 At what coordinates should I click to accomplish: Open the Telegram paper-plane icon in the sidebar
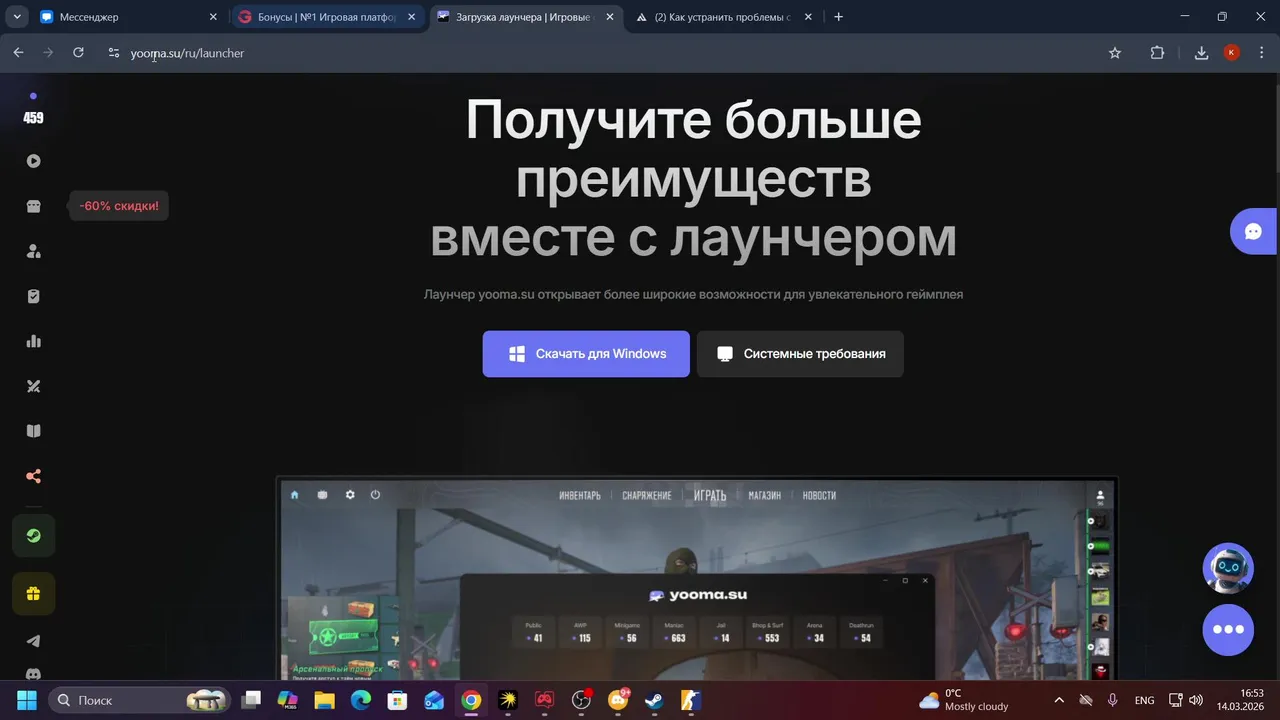click(x=33, y=641)
